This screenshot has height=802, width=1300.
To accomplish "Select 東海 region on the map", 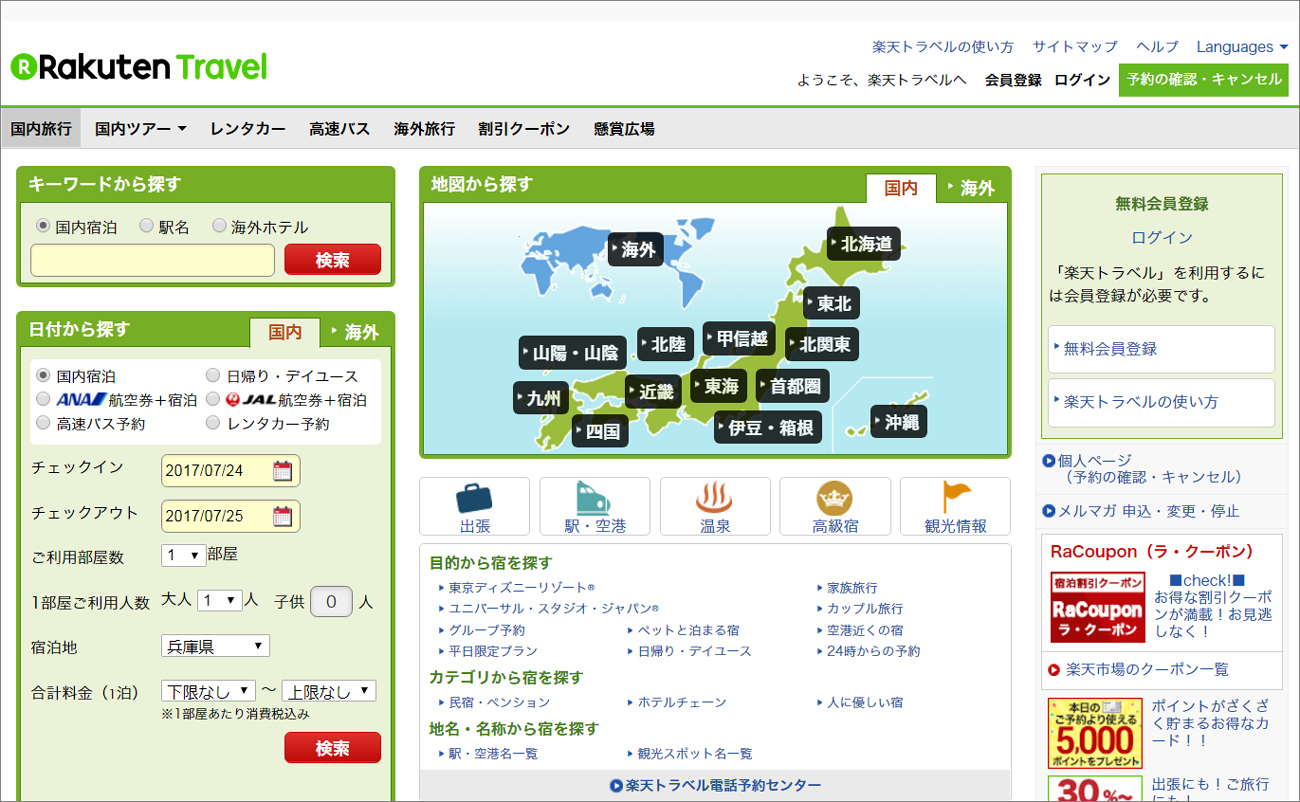I will [719, 385].
